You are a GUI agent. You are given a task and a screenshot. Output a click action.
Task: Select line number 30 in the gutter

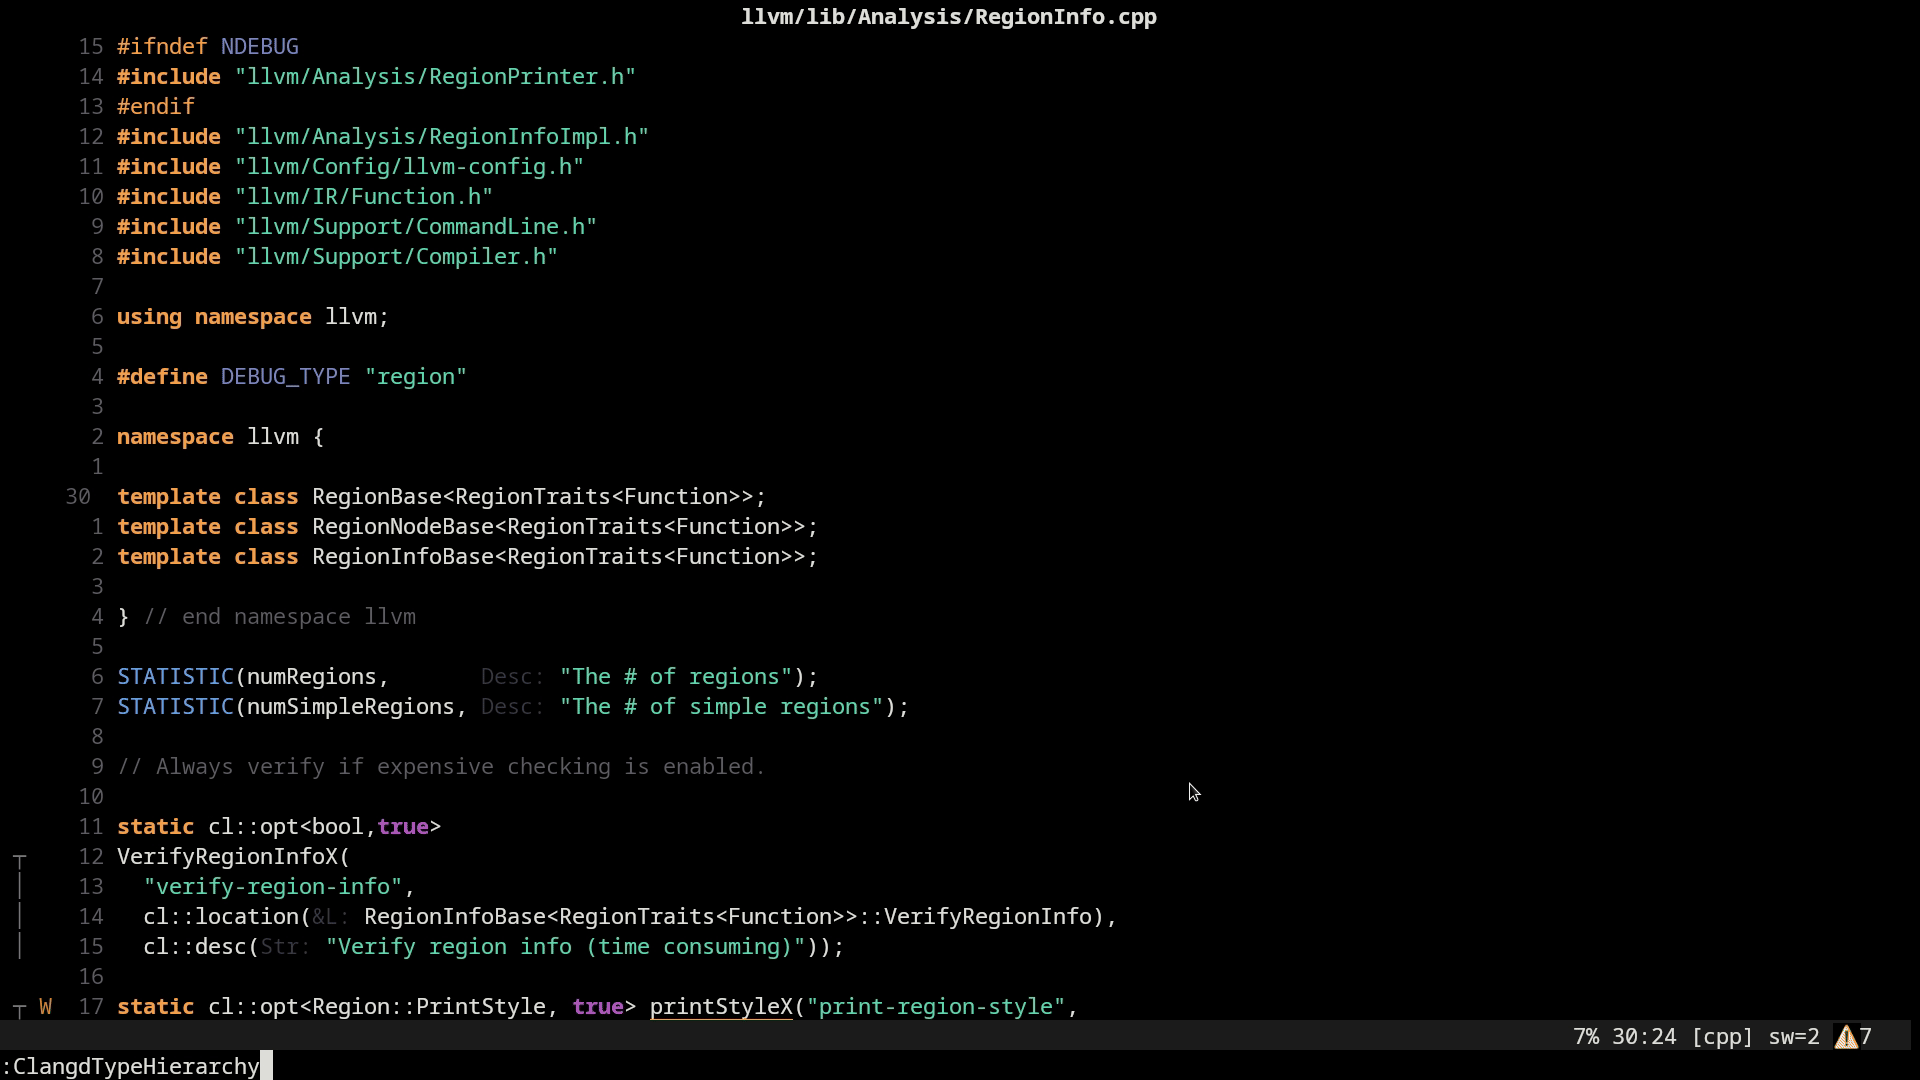point(79,497)
